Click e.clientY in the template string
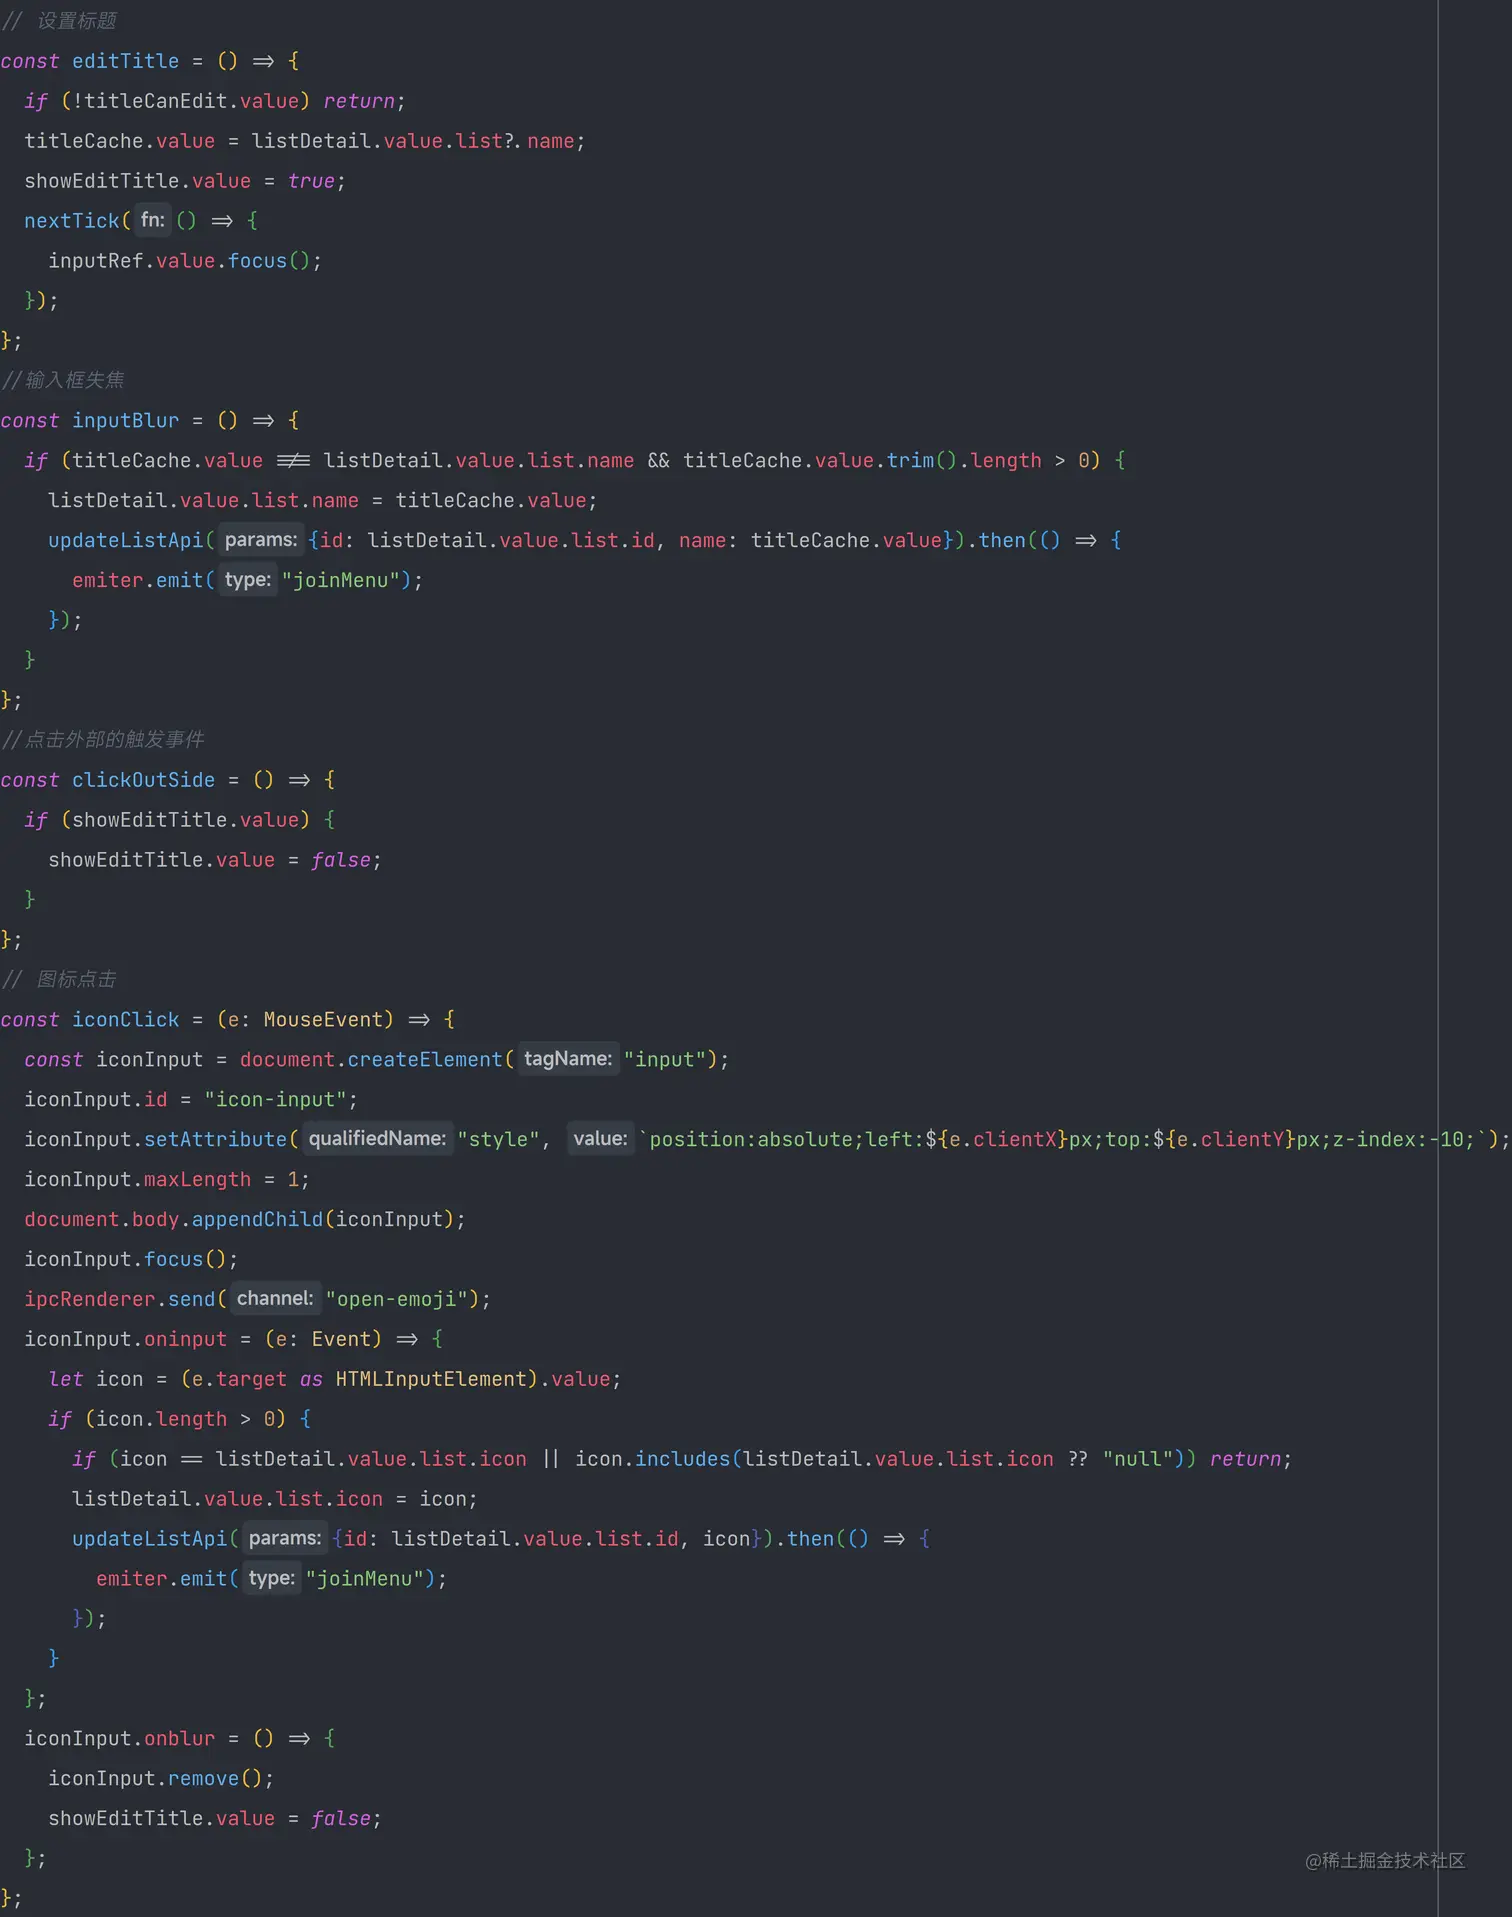The height and width of the screenshot is (1917, 1512). click(x=1230, y=1140)
